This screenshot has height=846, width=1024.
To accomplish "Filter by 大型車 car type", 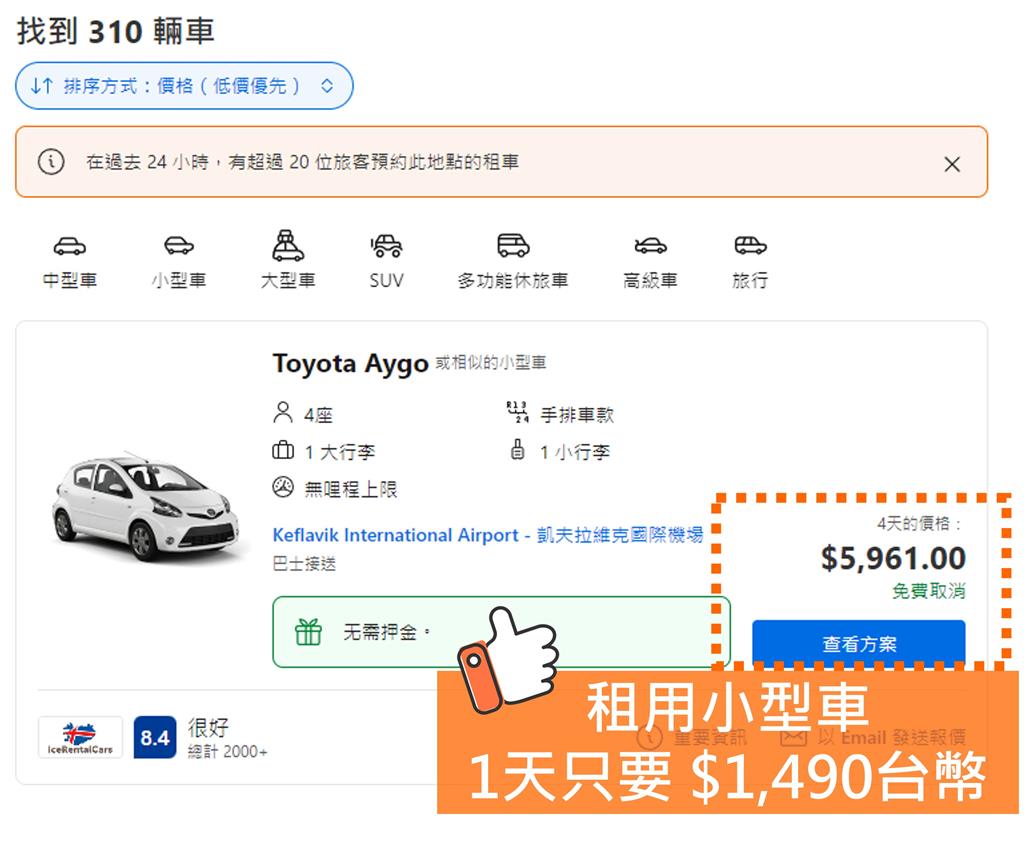I will click(288, 261).
